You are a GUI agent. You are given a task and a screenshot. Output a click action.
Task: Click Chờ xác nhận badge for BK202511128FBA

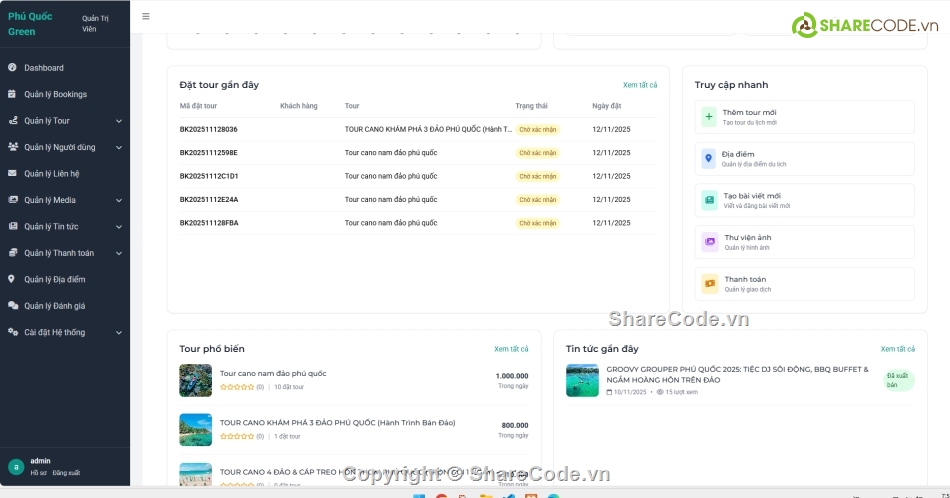537,224
